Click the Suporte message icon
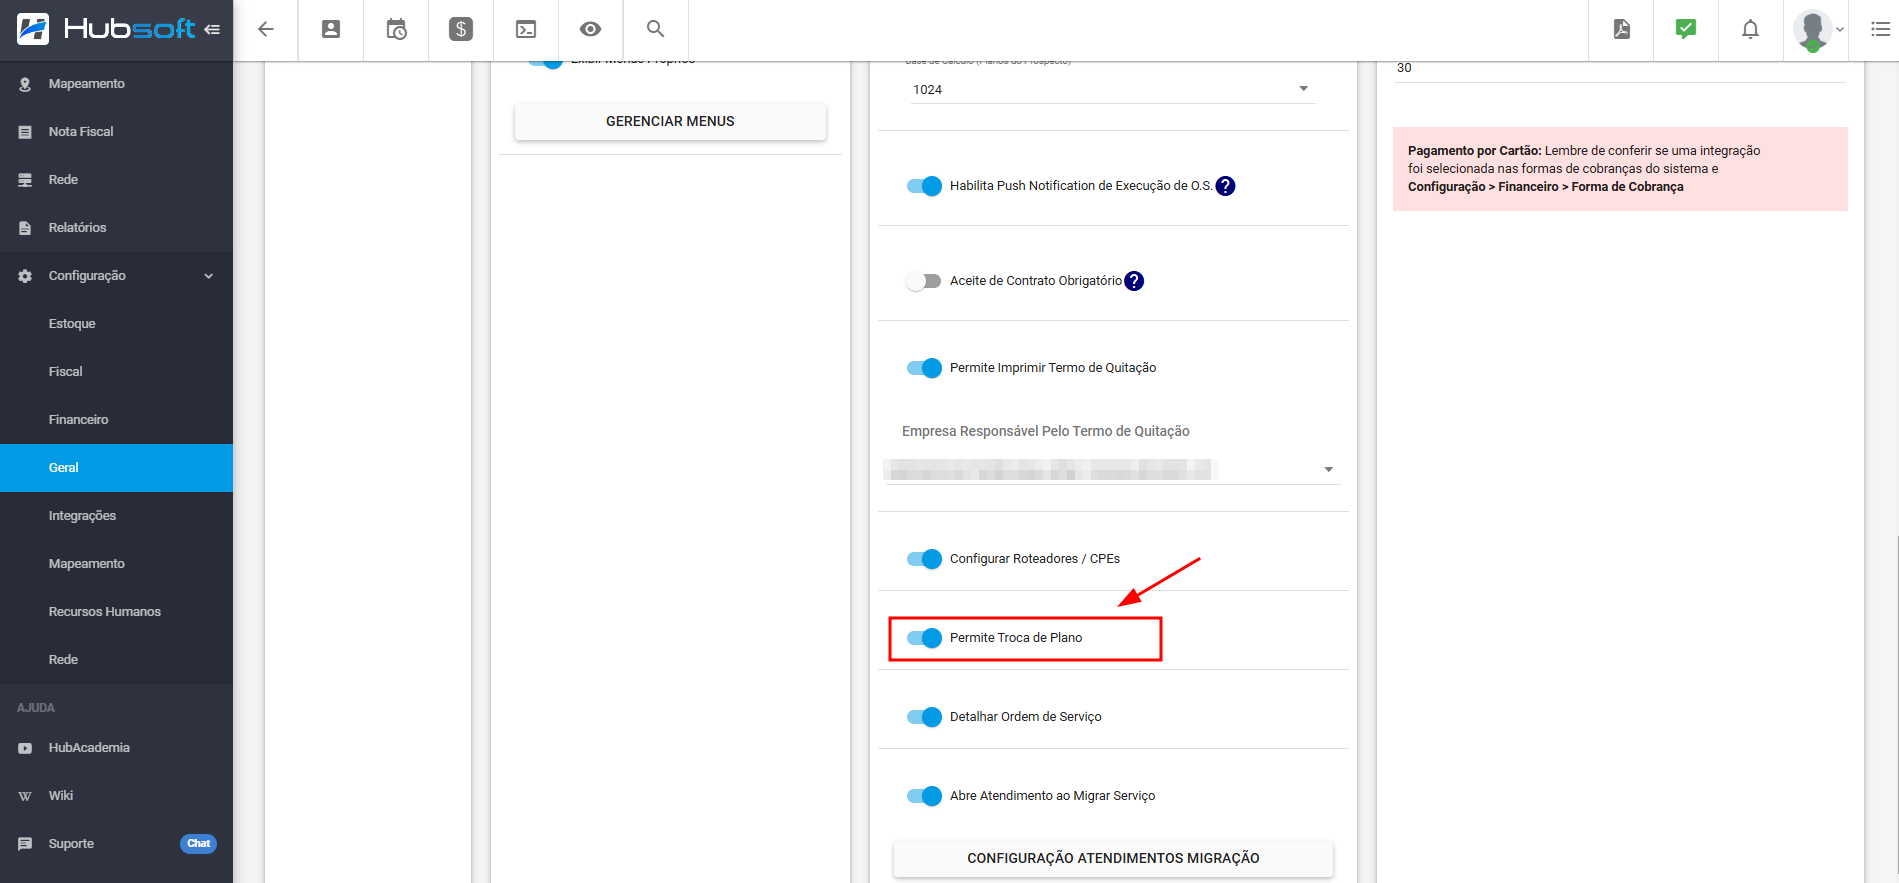The height and width of the screenshot is (883, 1899). (25, 844)
